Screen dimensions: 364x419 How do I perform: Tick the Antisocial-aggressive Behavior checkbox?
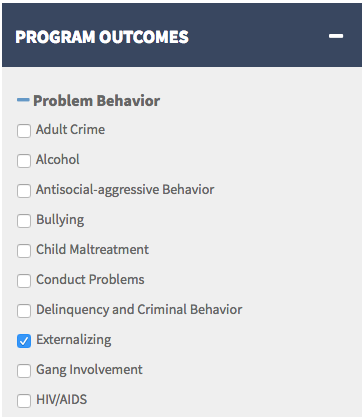(24, 191)
